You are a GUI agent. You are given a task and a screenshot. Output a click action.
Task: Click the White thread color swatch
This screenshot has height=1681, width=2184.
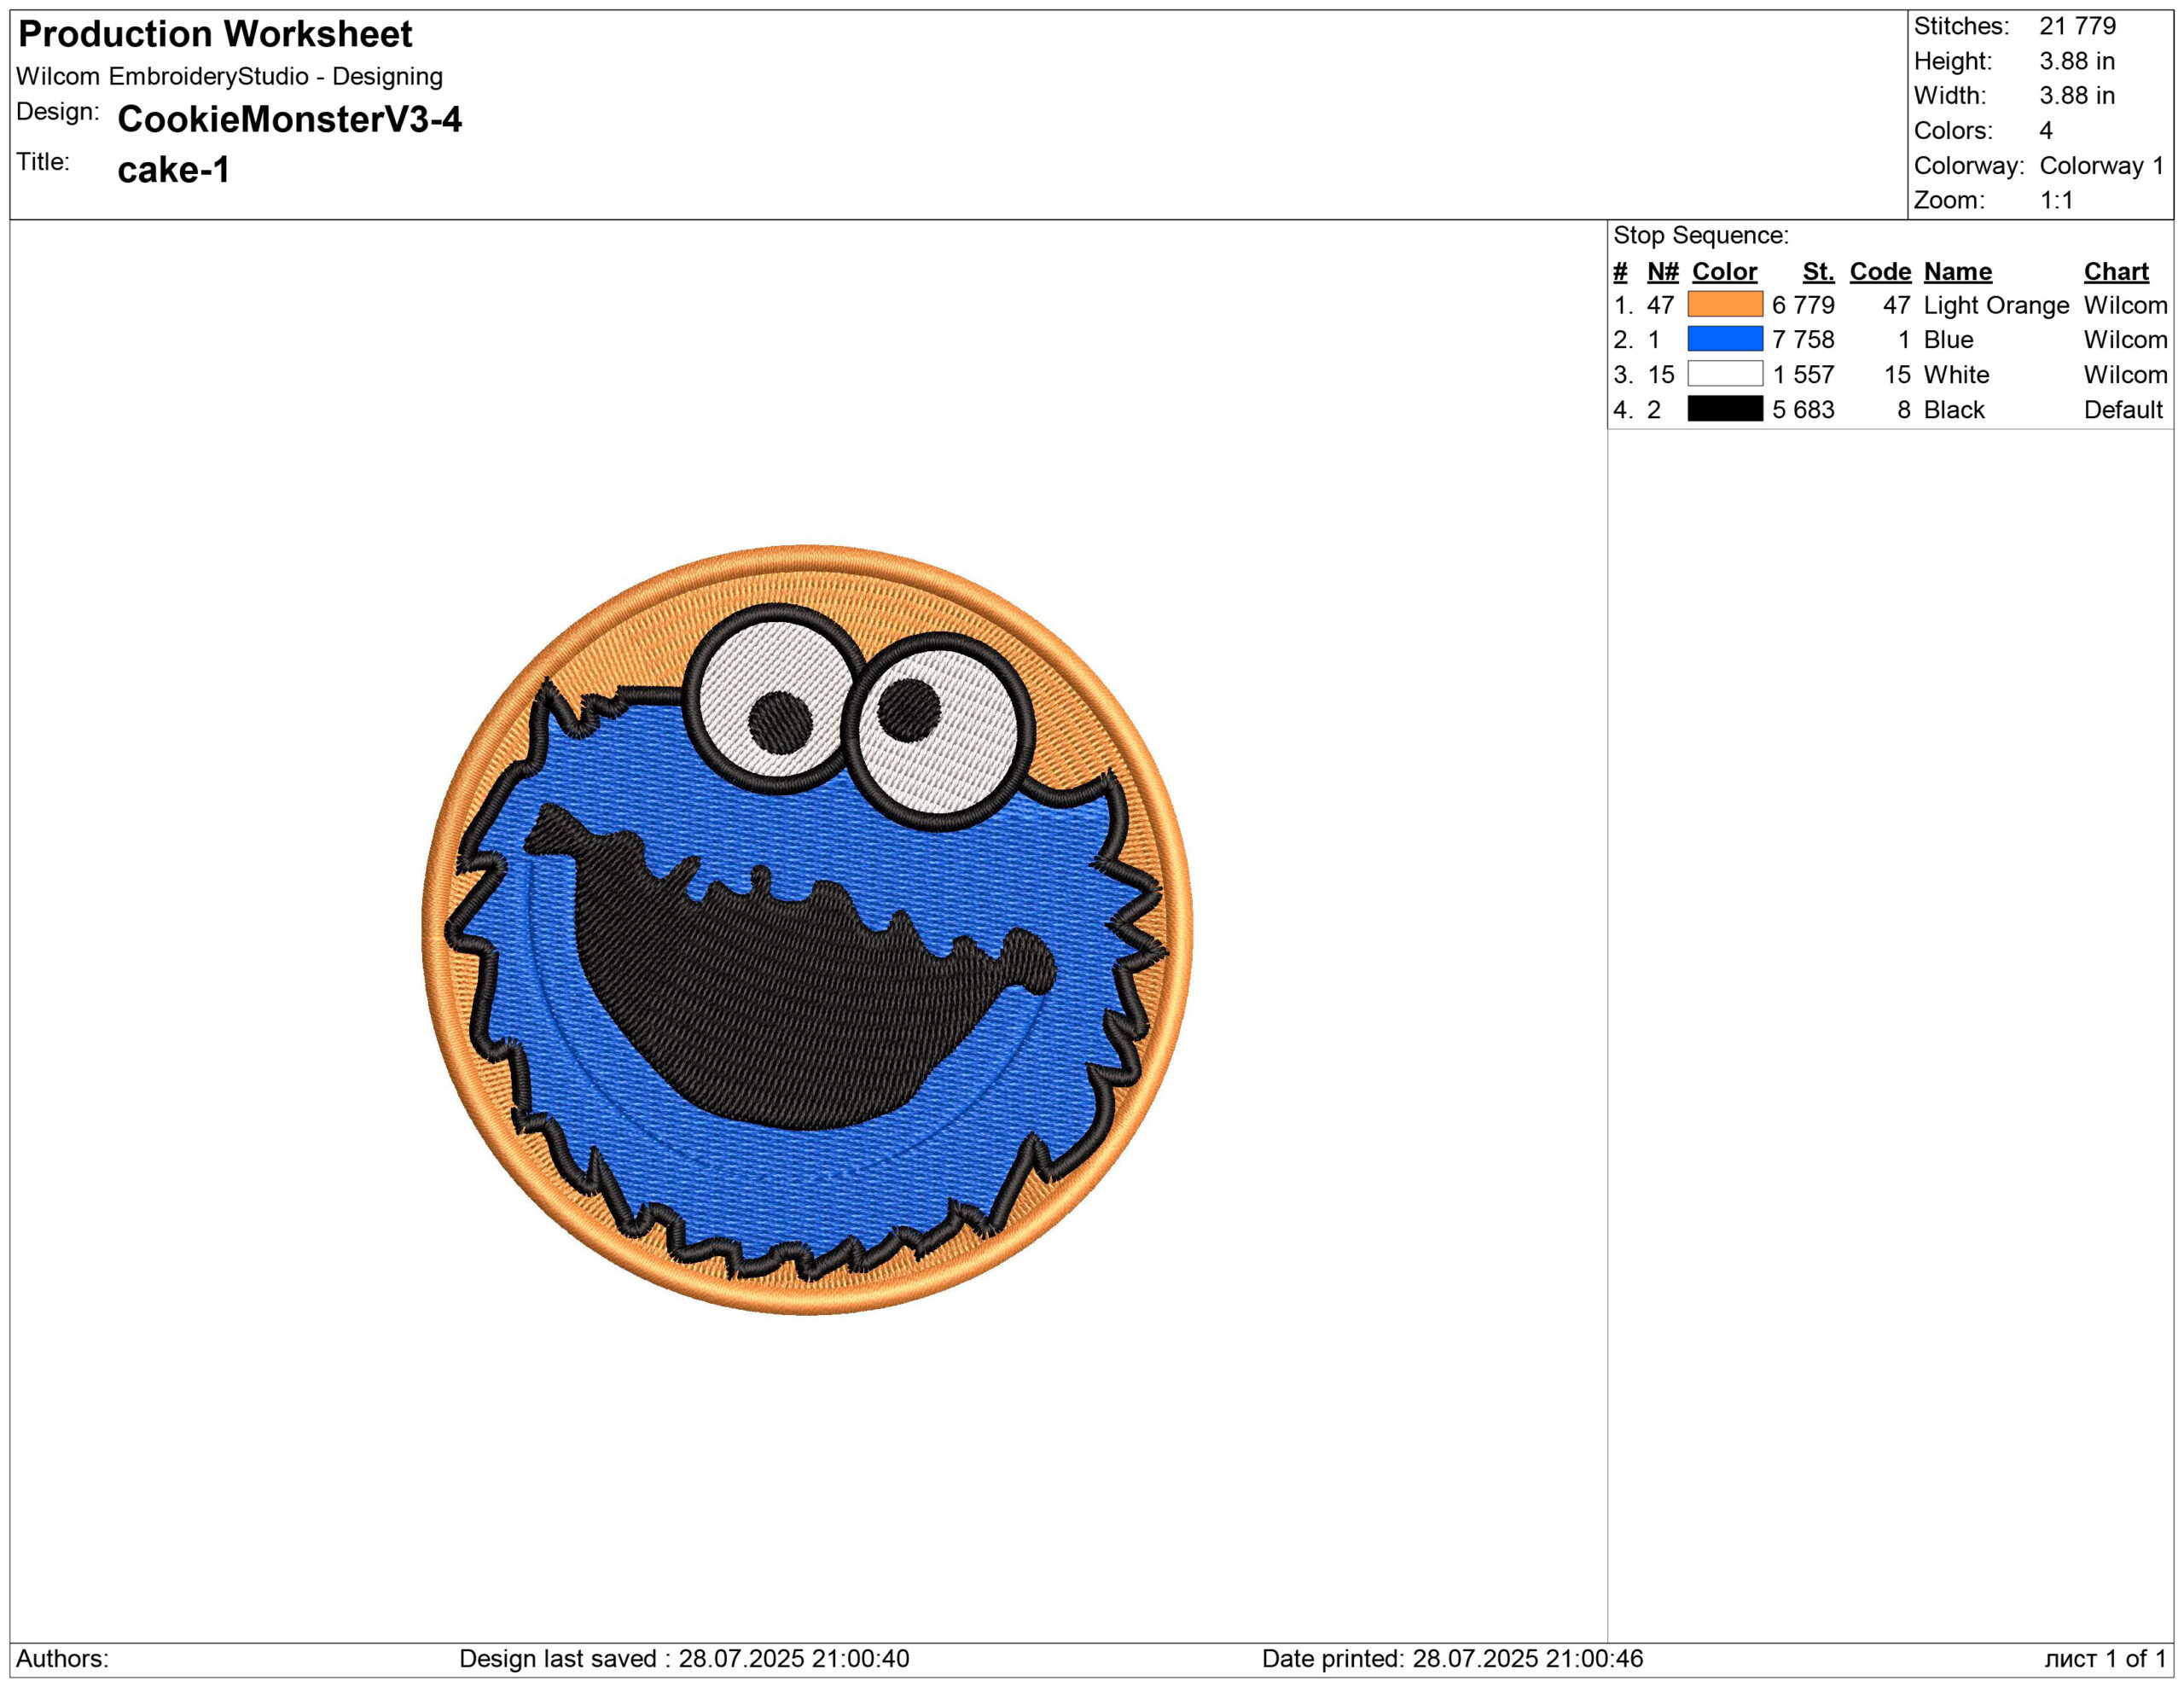(x=1724, y=374)
